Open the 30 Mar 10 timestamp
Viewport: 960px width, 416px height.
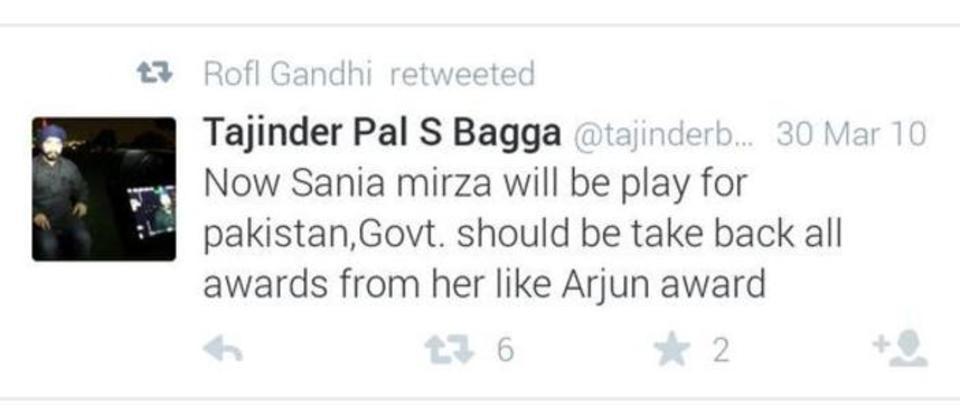pos(851,134)
